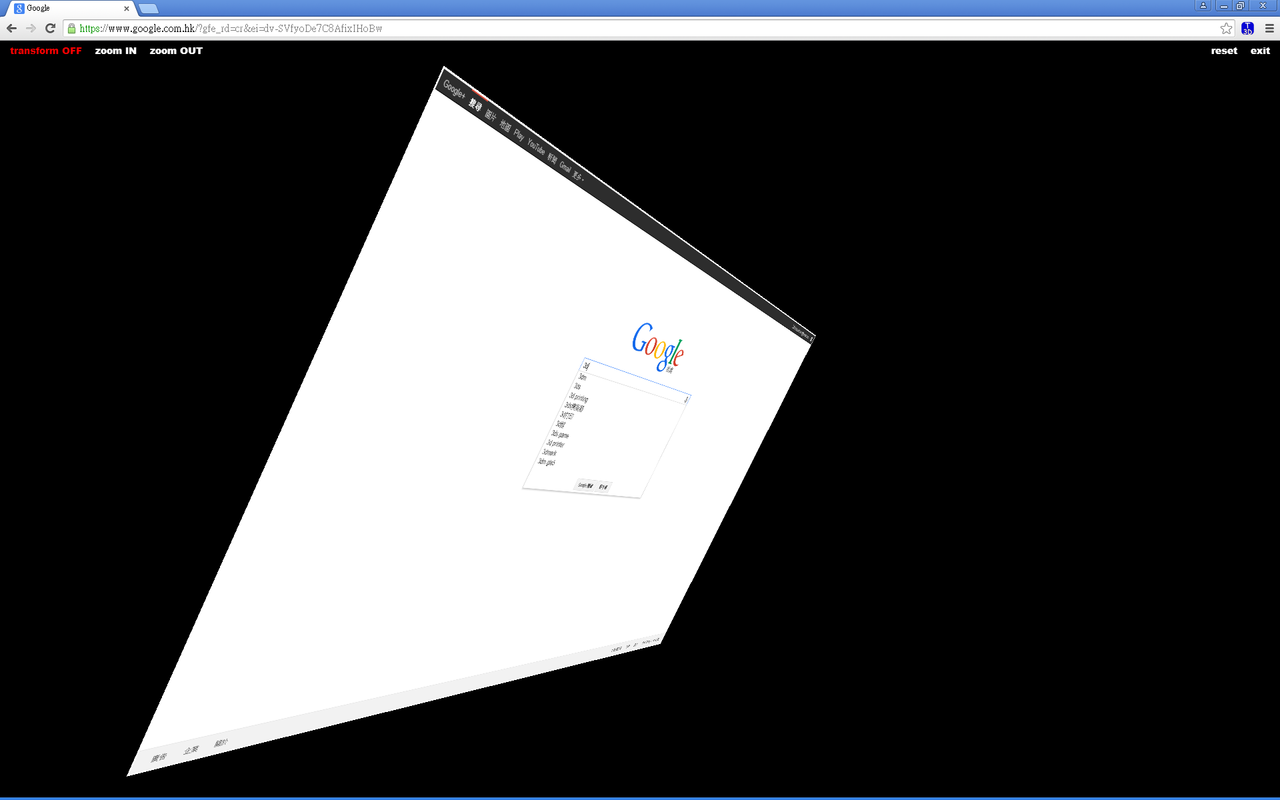Select 搜尋 in the tilted black bar
This screenshot has width=1280, height=800.
click(475, 105)
